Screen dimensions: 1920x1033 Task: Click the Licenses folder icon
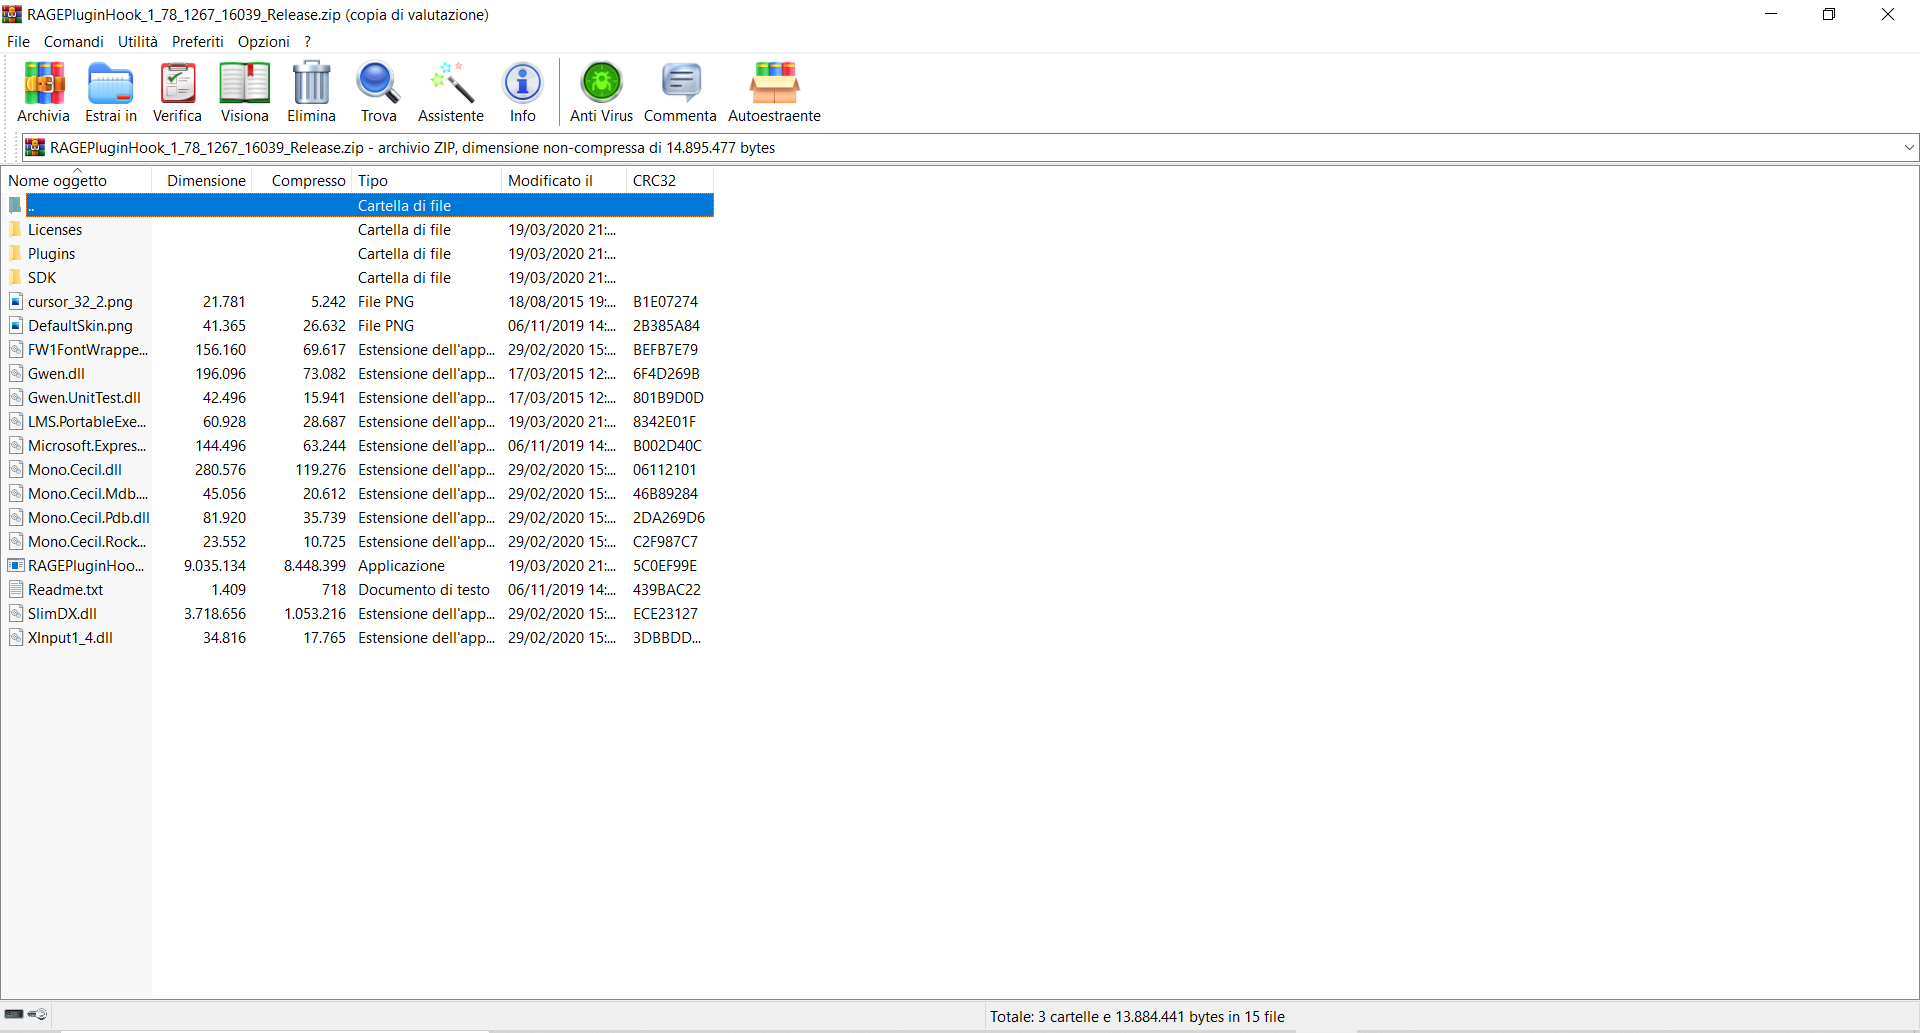click(x=15, y=230)
